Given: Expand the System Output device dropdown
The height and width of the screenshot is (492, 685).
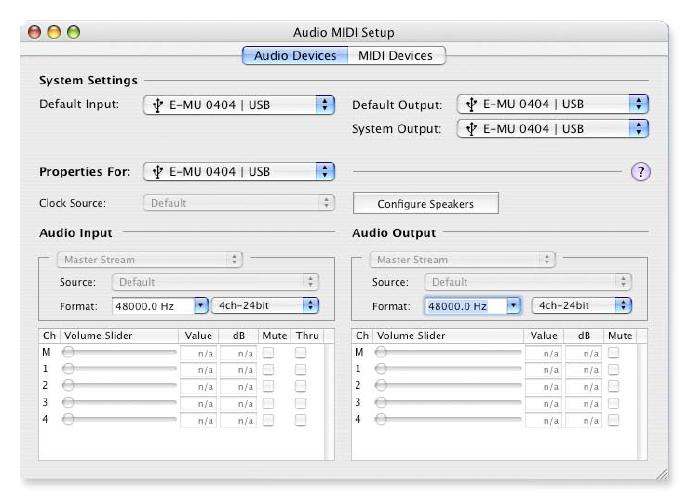Looking at the screenshot, I should coord(553,128).
